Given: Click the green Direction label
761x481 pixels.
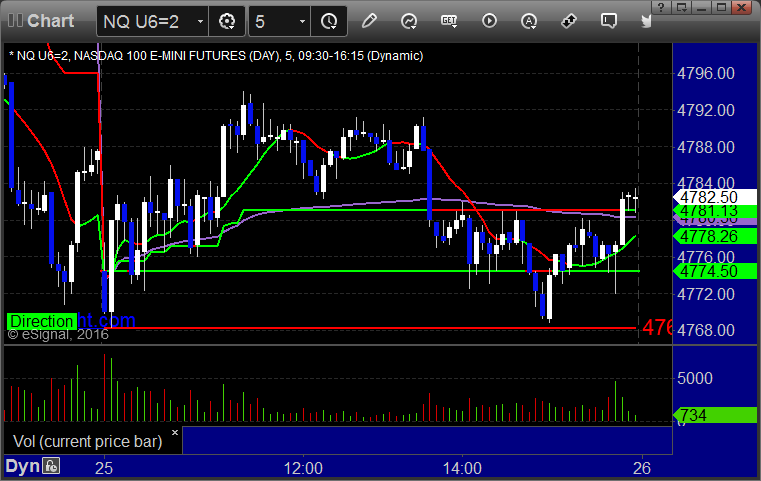Looking at the screenshot, I should tap(42, 321).
